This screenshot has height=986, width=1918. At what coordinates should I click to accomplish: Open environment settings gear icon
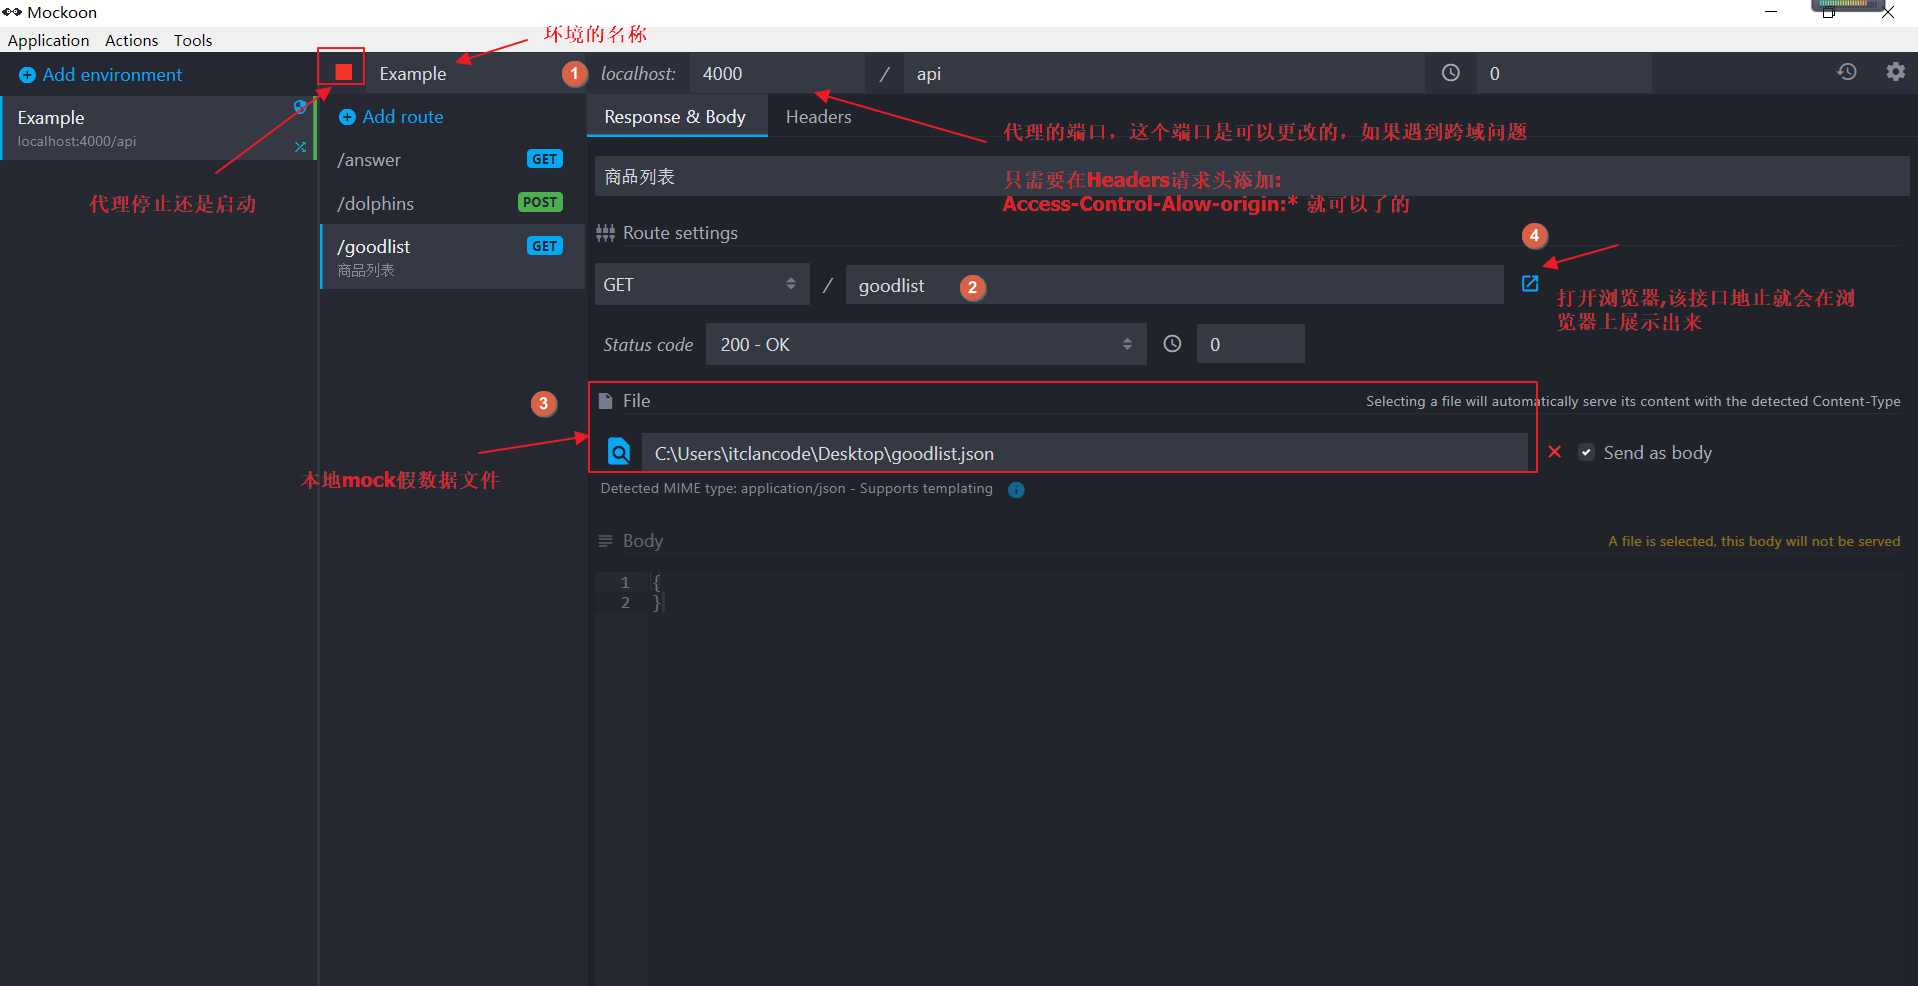click(1895, 72)
